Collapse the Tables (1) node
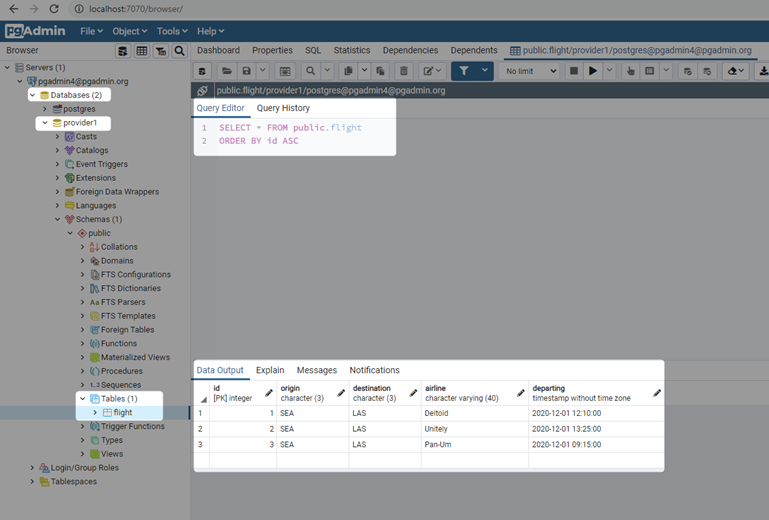The image size is (769, 520). click(83, 399)
